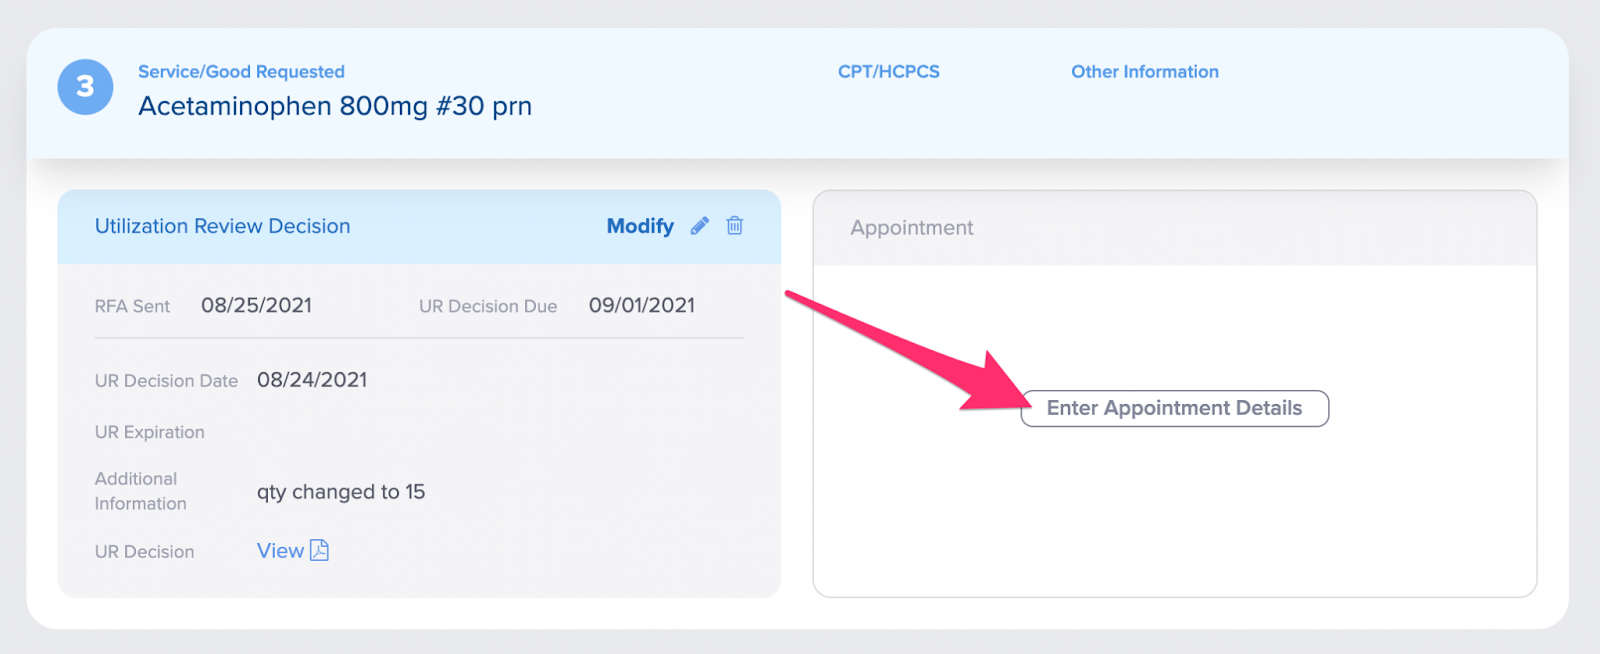Screen dimensions: 1600x654
Task: Click the pencil edit icon beside Modify
Action: 700,226
